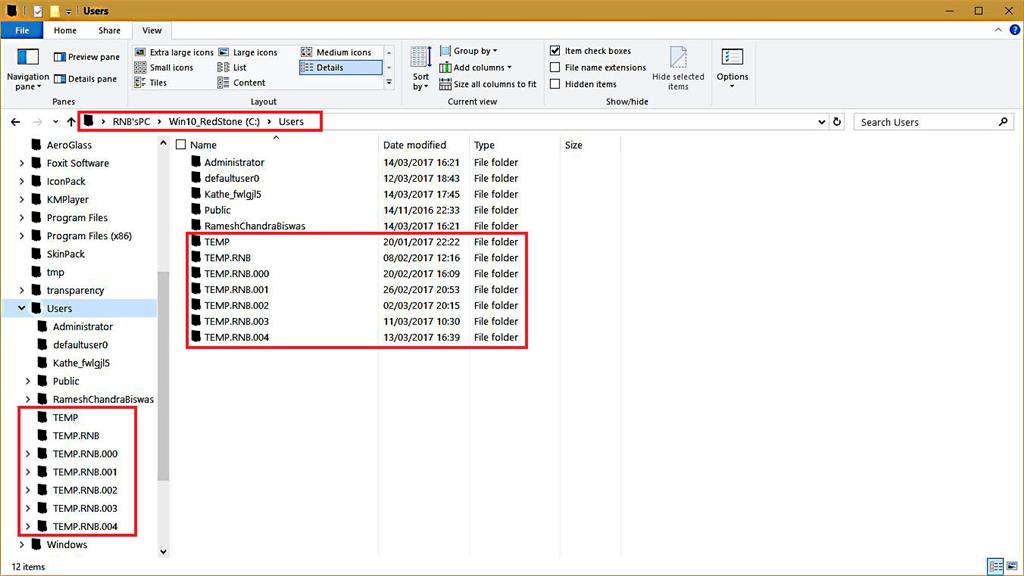Switch layout to Tiles

(151, 83)
